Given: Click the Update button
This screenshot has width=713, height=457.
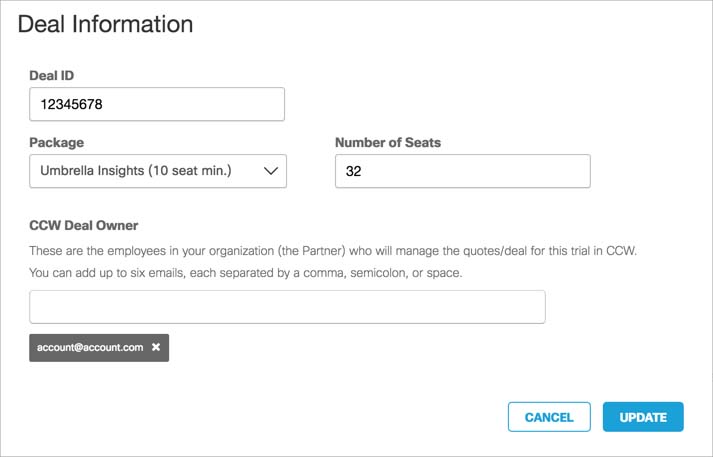Looking at the screenshot, I should (643, 417).
